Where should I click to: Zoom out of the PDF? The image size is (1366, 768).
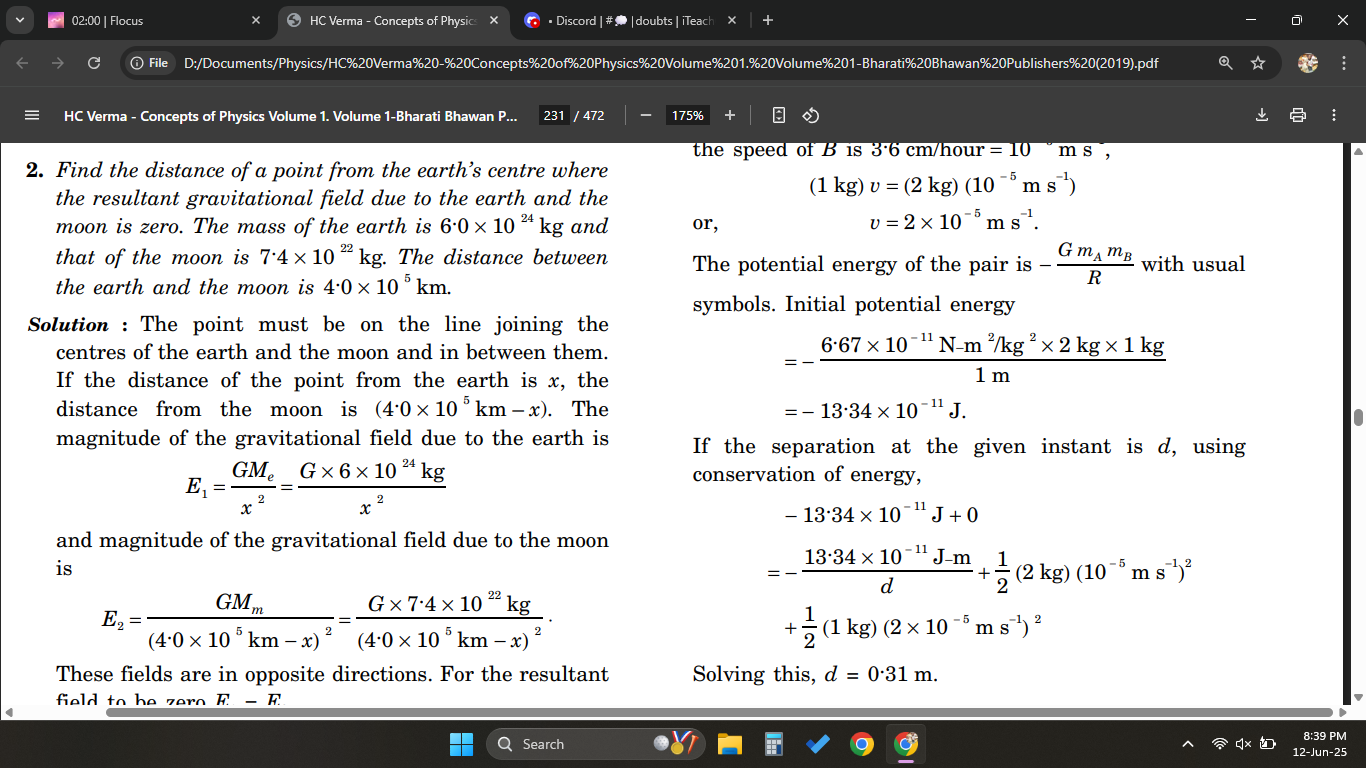(x=646, y=115)
